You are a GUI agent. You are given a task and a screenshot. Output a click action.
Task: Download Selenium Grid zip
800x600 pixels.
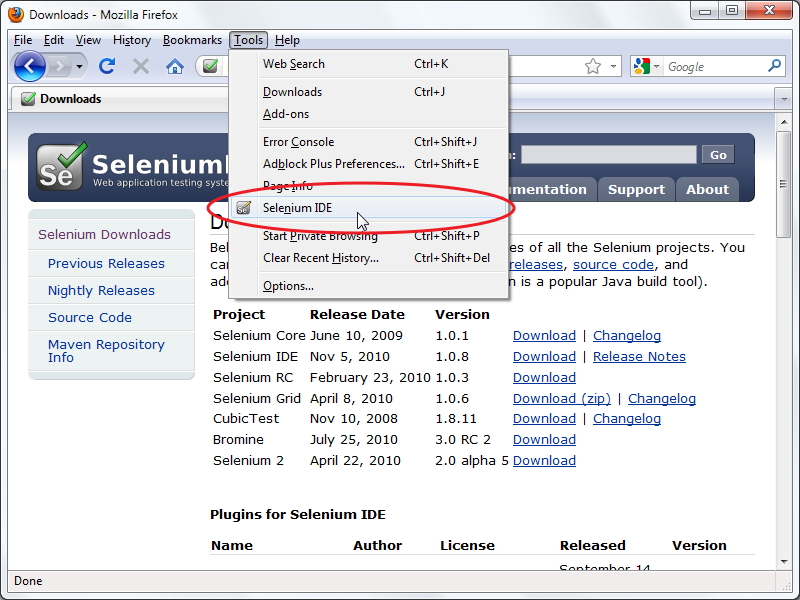click(562, 398)
